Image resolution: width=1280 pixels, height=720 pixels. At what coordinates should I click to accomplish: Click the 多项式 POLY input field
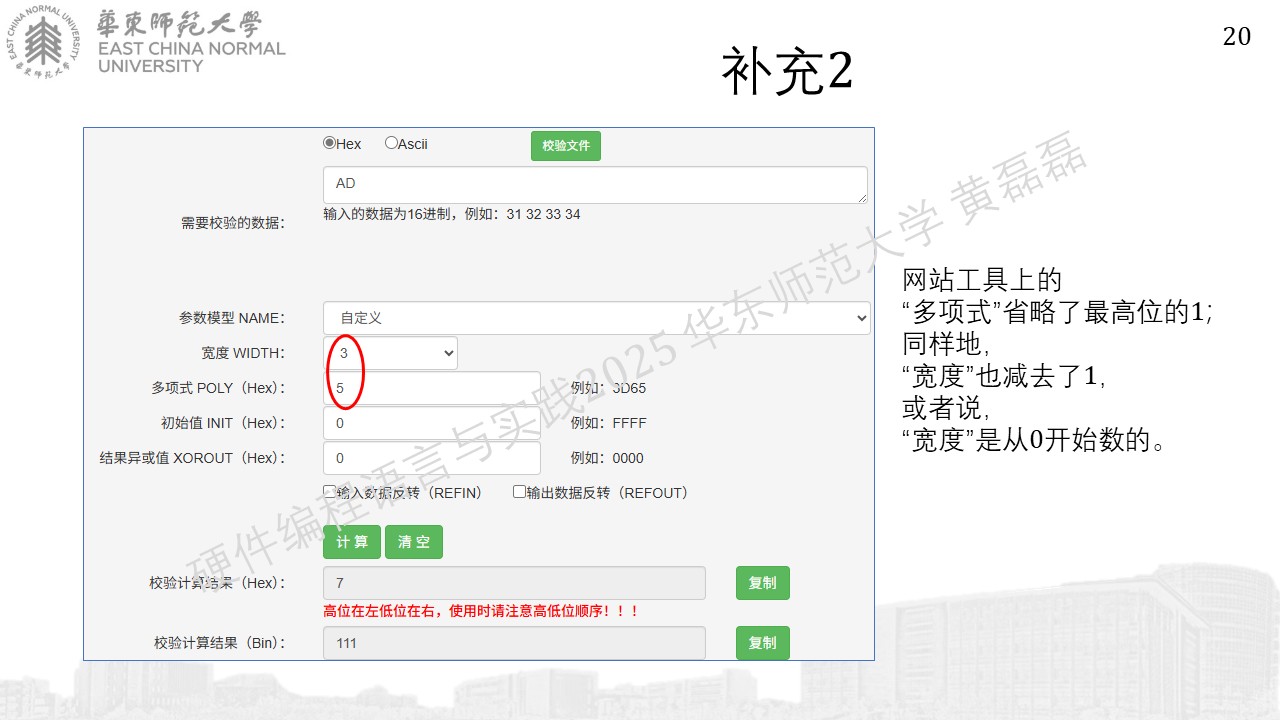coord(432,388)
